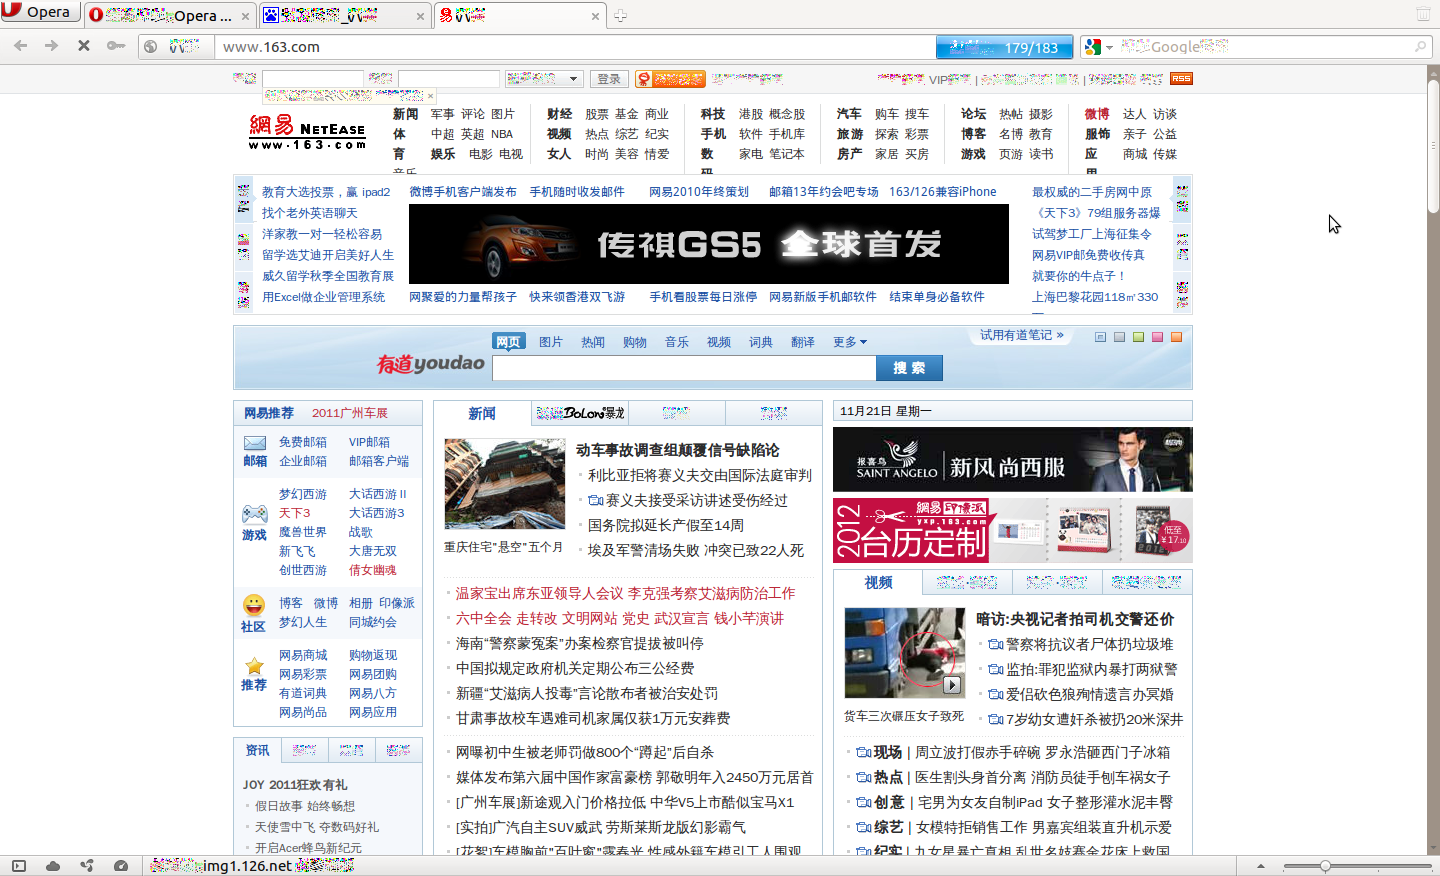Click the mail envelope icon in sidebar
Image resolution: width=1440 pixels, height=876 pixels.
point(255,443)
